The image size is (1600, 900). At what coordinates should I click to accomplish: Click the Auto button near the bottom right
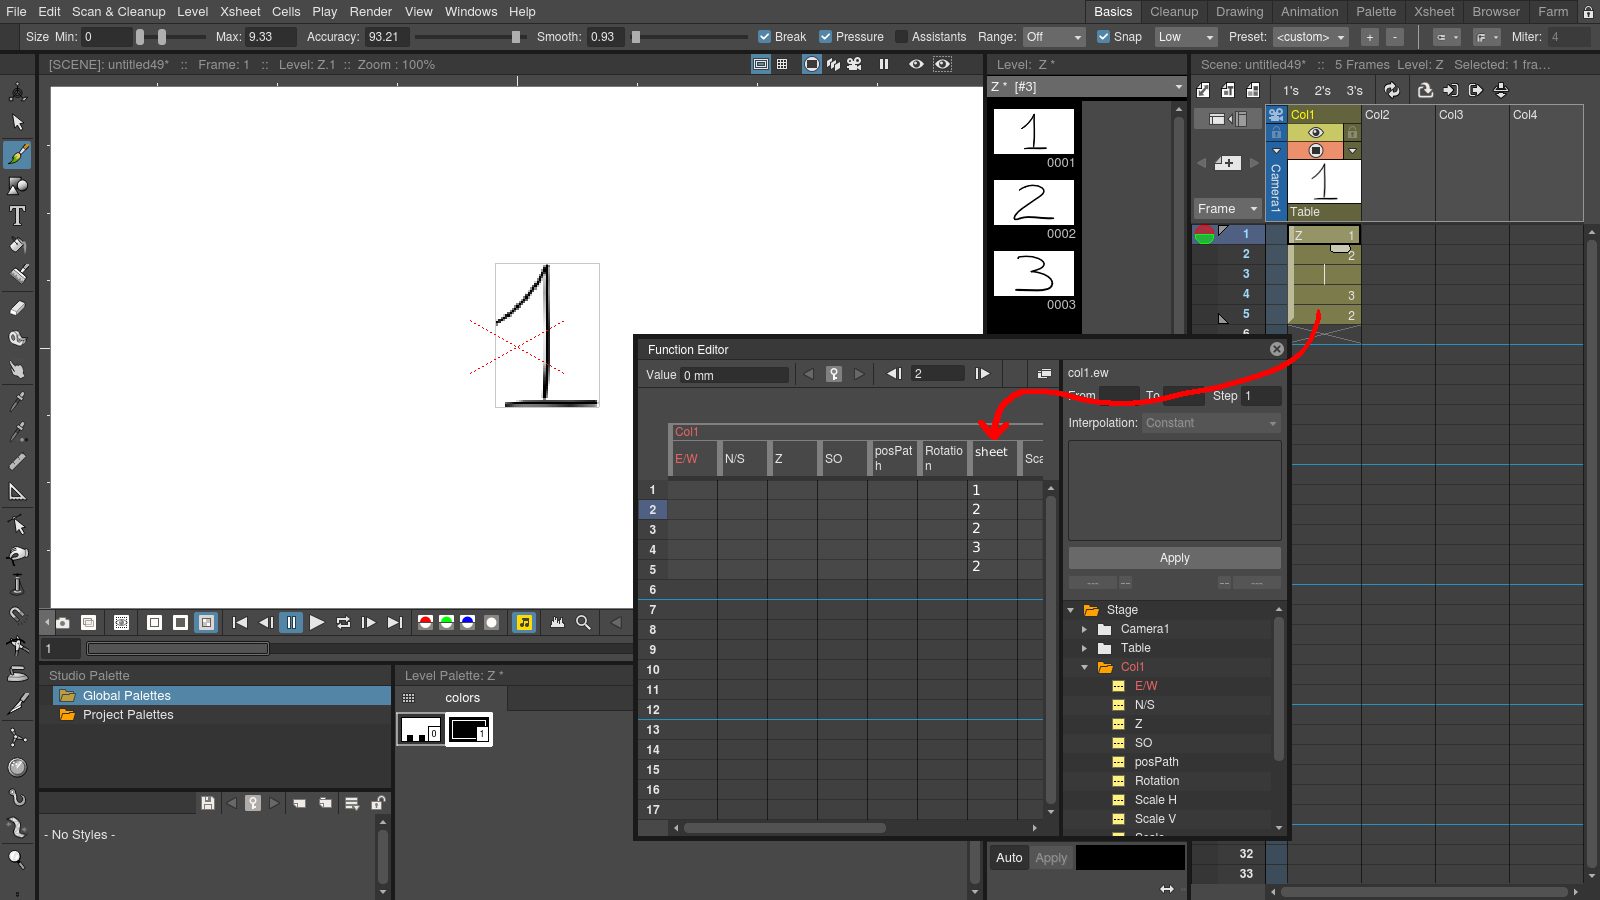click(x=1009, y=857)
